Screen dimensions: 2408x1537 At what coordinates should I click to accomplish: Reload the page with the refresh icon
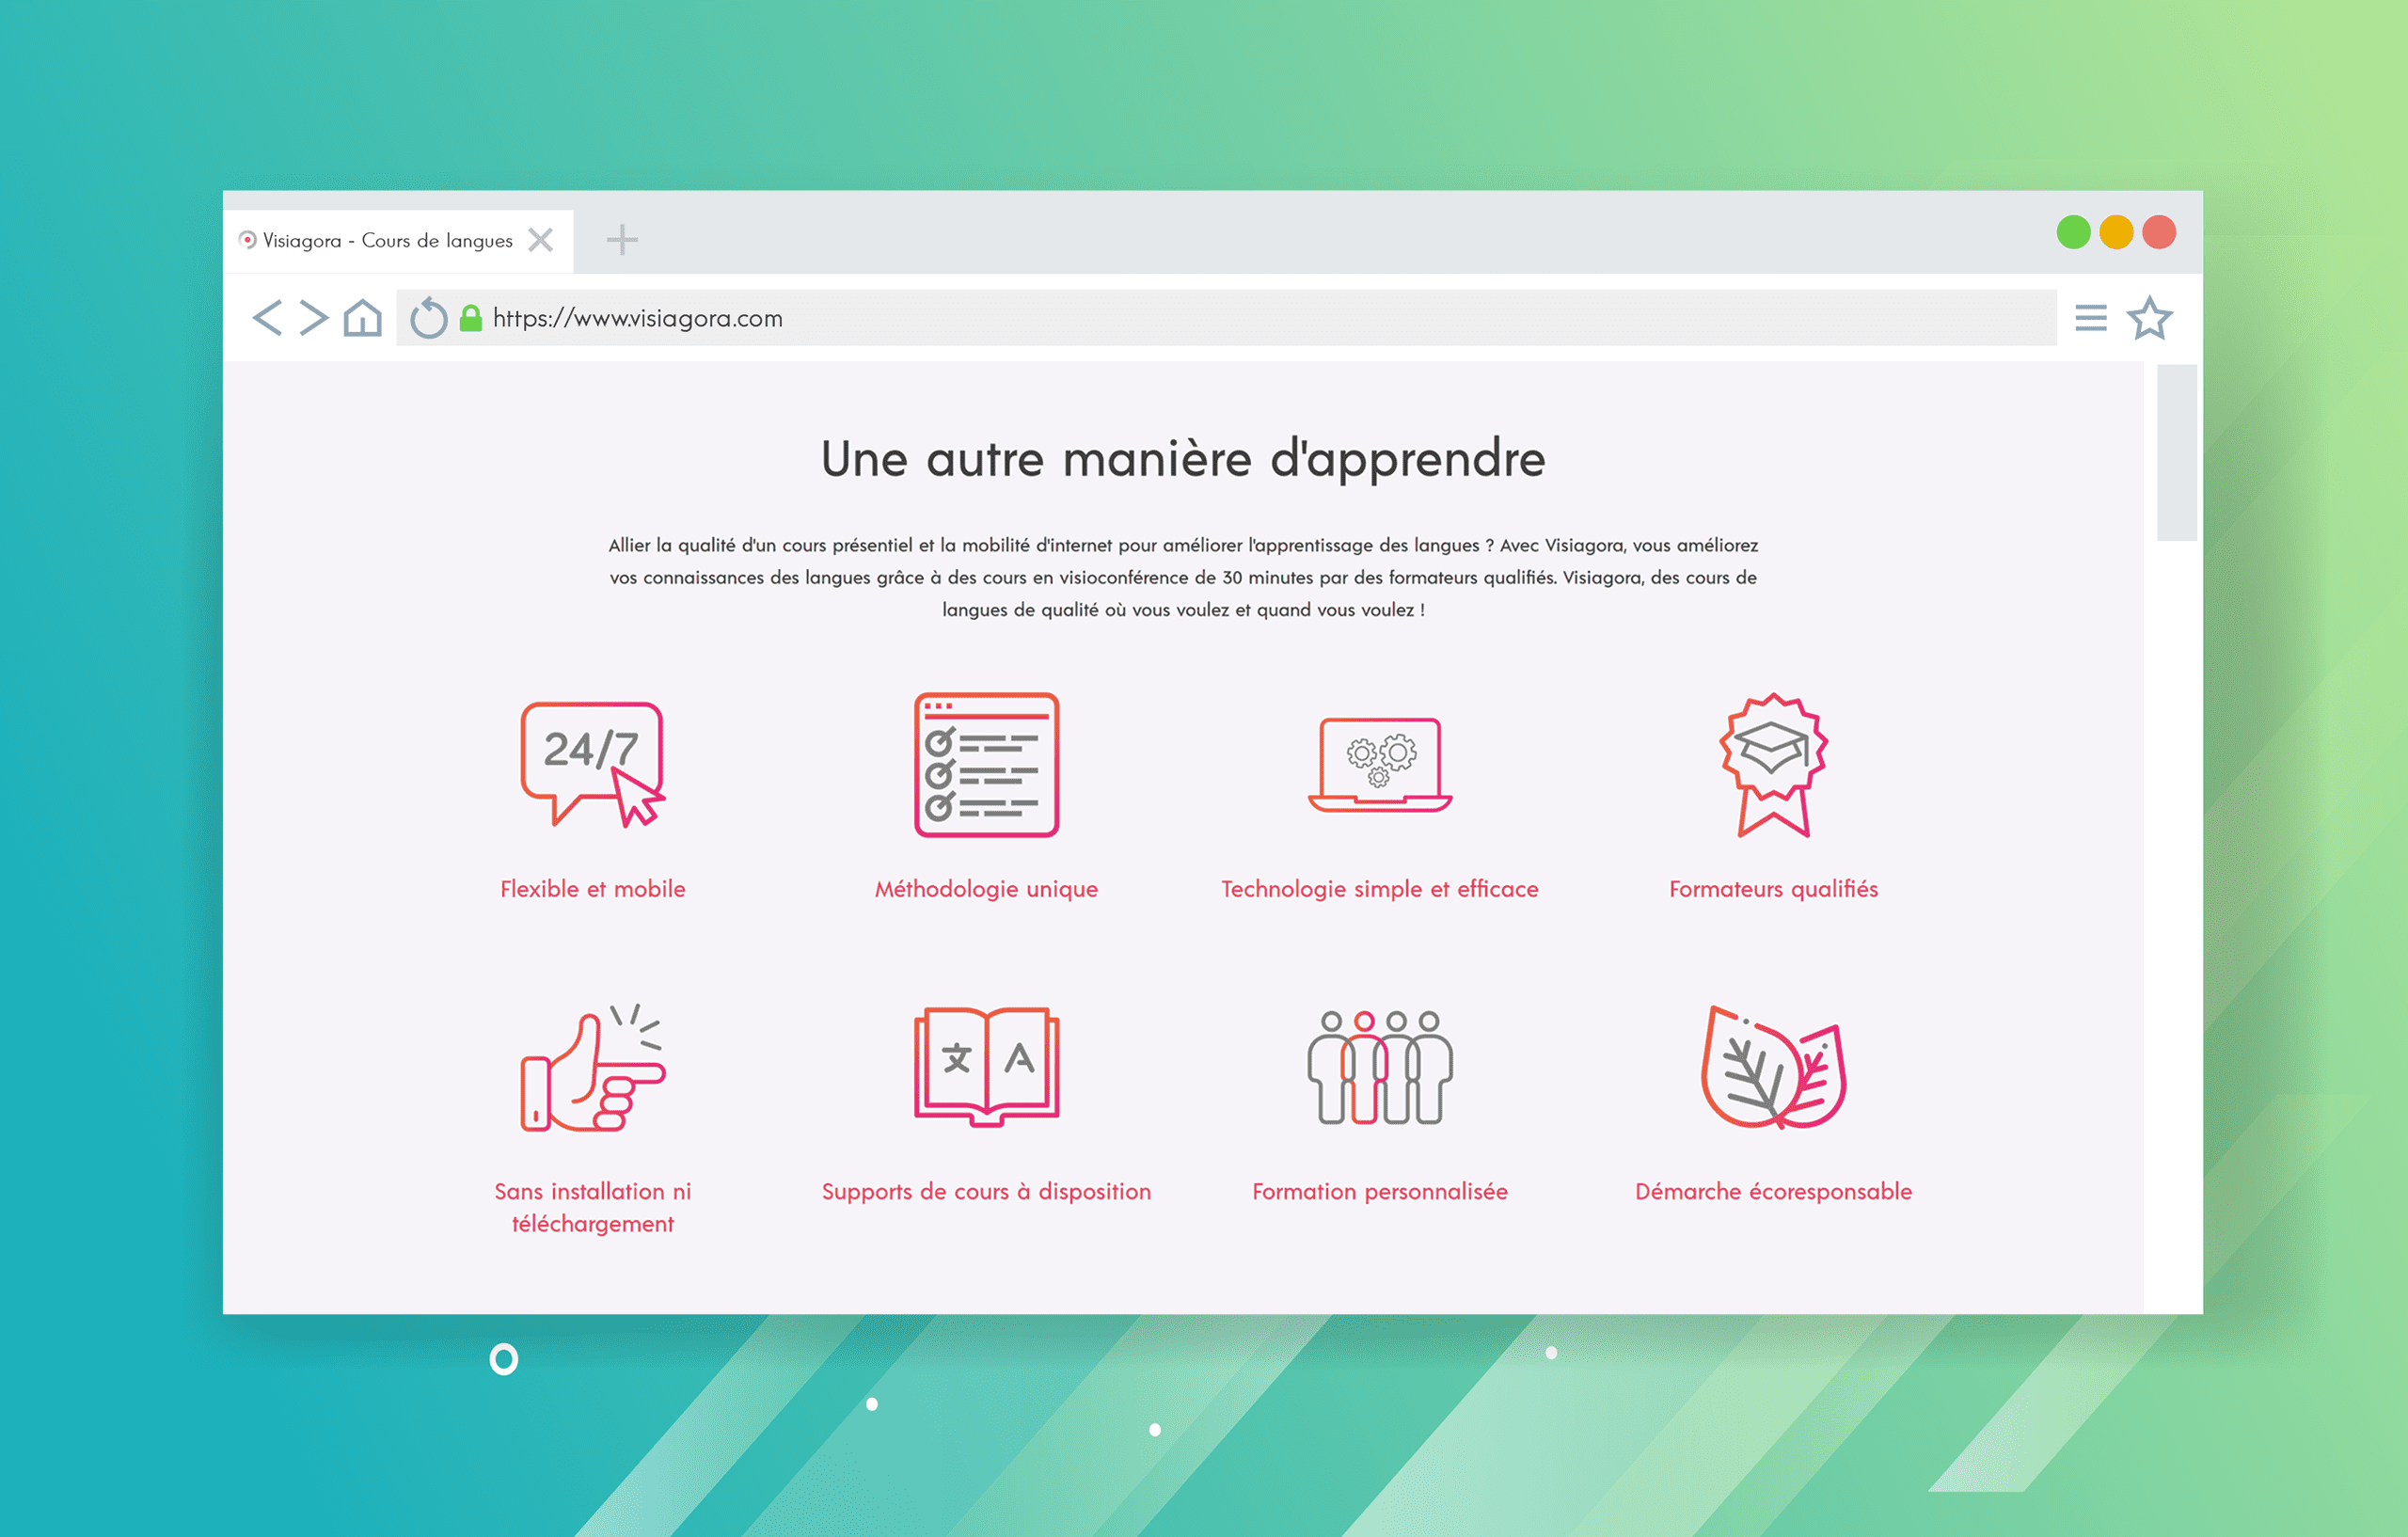(429, 318)
